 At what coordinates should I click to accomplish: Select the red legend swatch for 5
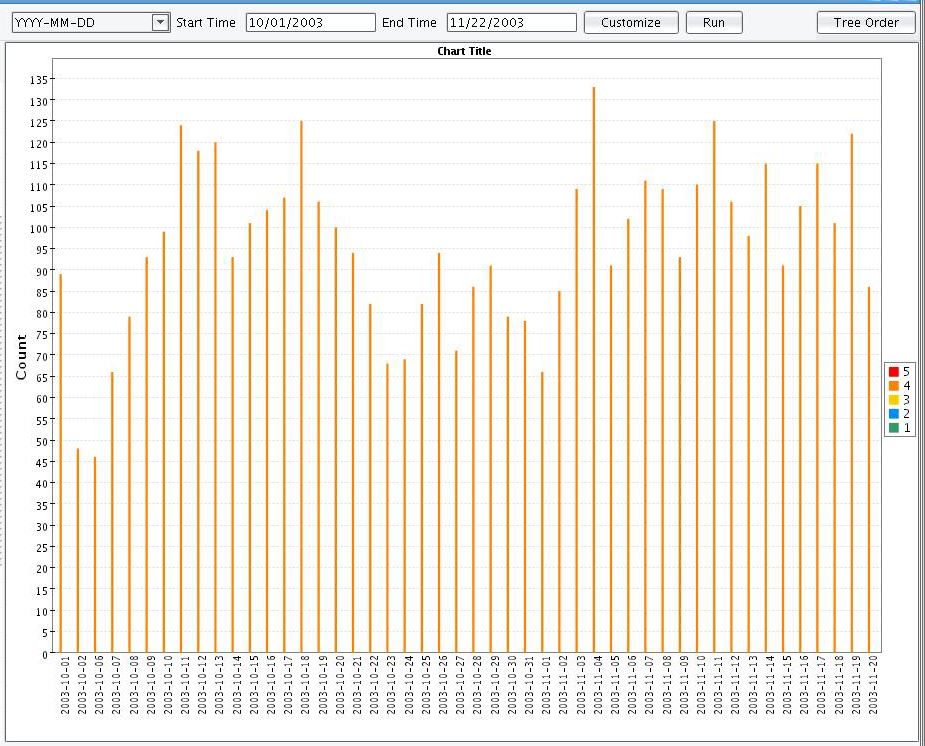[894, 372]
